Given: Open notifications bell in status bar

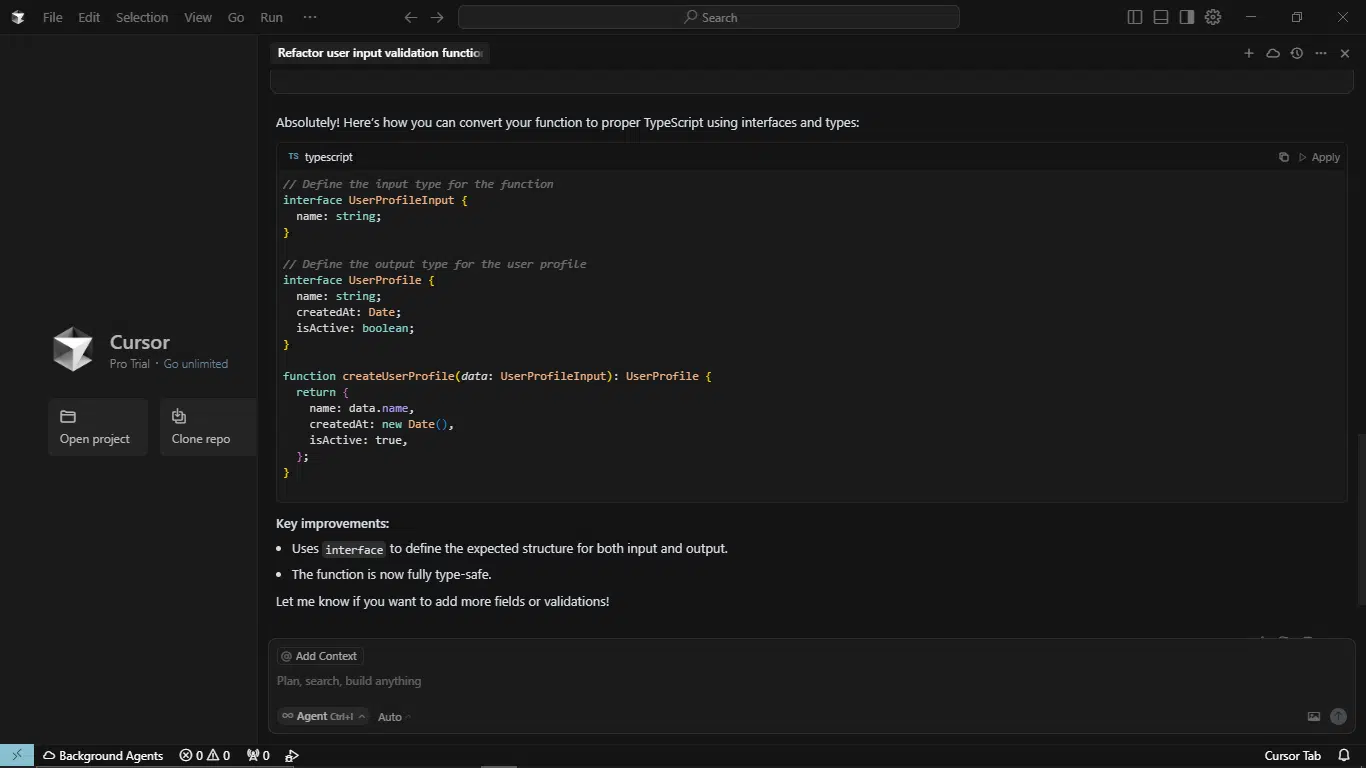Looking at the screenshot, I should (x=1345, y=755).
